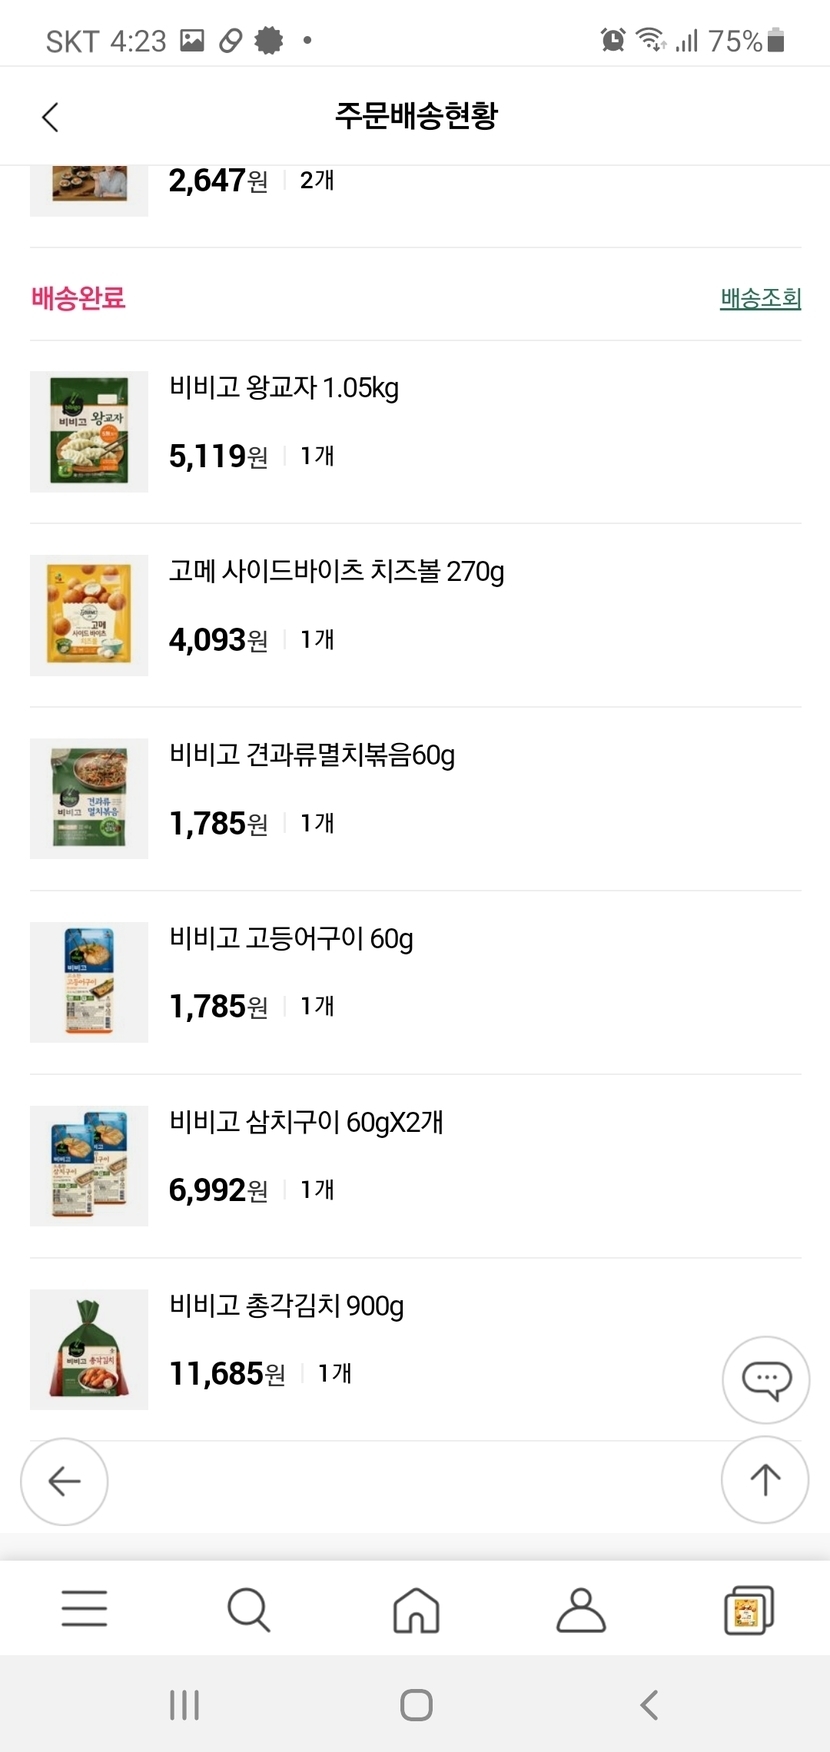830x1752 pixels.
Task: Open search from the bottom navigation
Action: (x=248, y=1608)
